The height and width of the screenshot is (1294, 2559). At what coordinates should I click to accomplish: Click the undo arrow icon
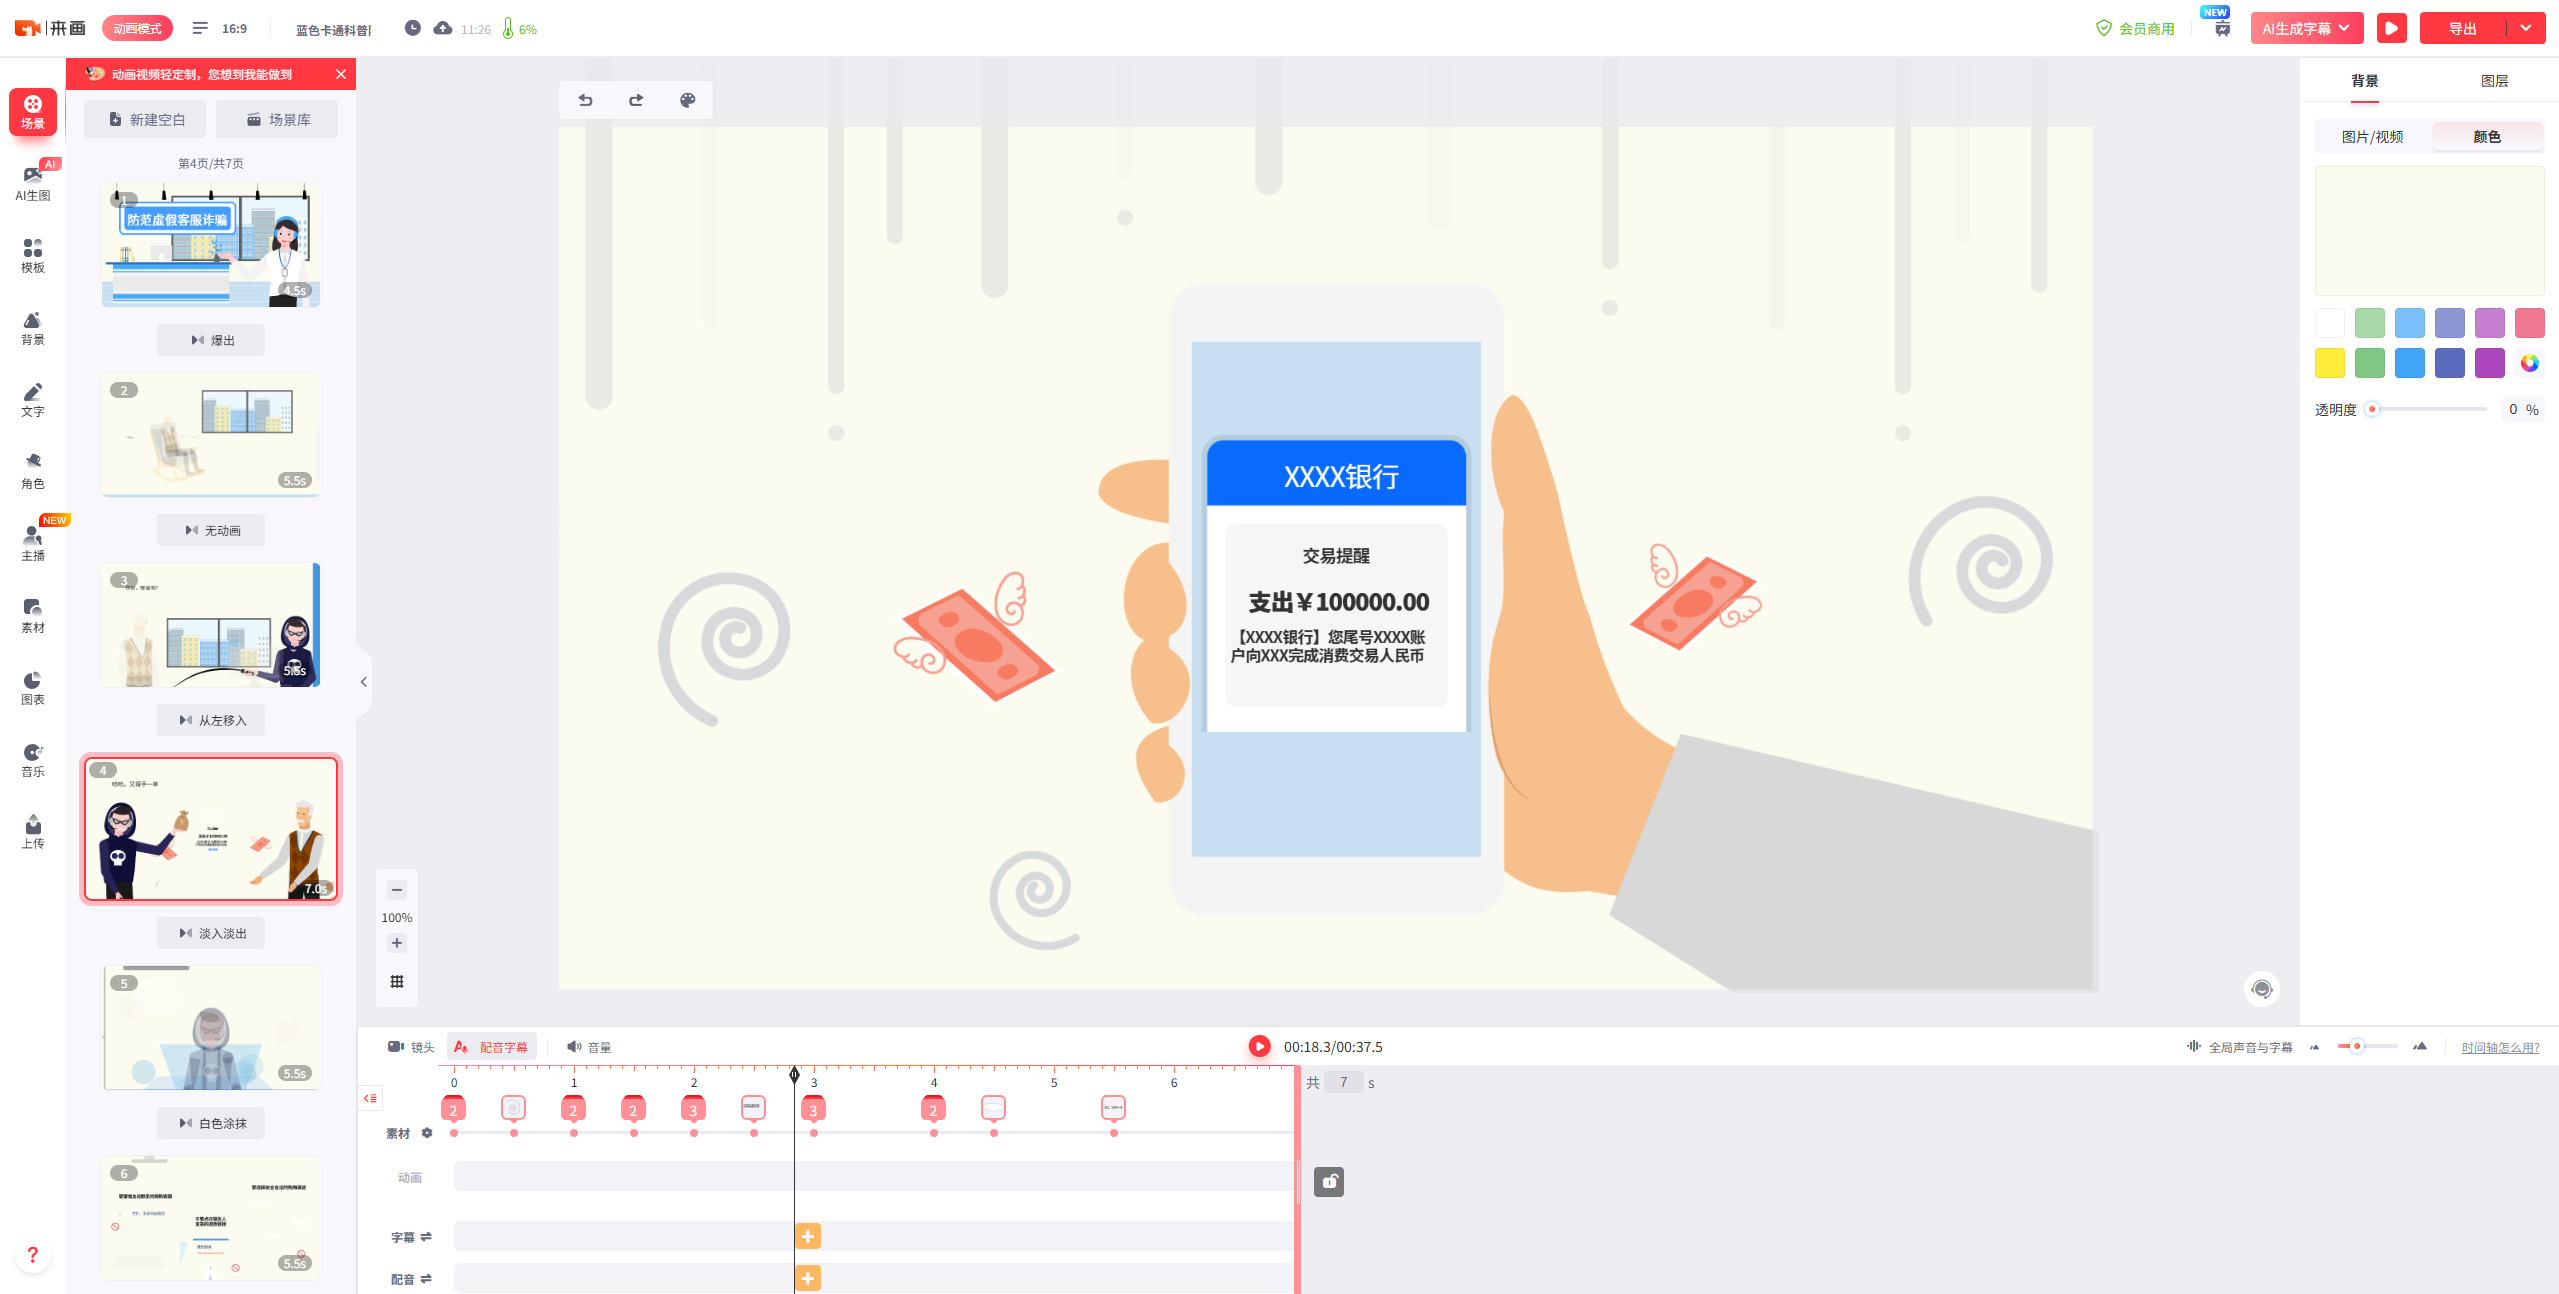click(586, 100)
